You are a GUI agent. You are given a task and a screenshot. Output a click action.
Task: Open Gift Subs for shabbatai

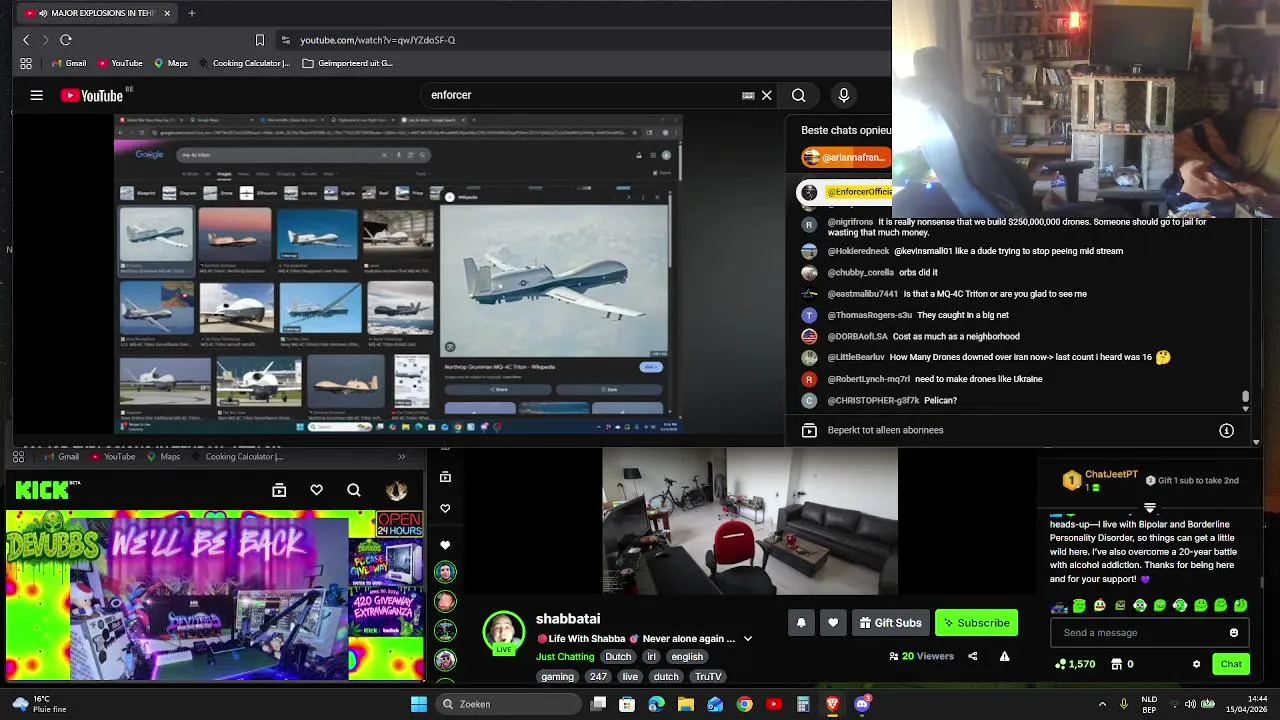pos(890,623)
